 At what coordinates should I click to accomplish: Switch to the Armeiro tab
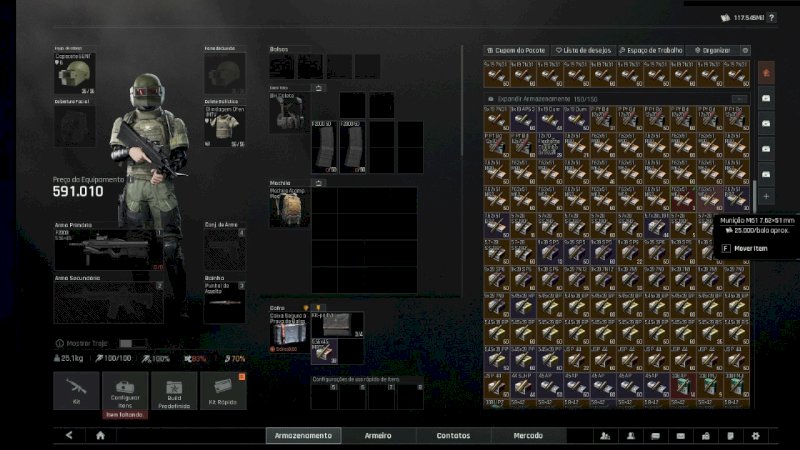(377, 436)
